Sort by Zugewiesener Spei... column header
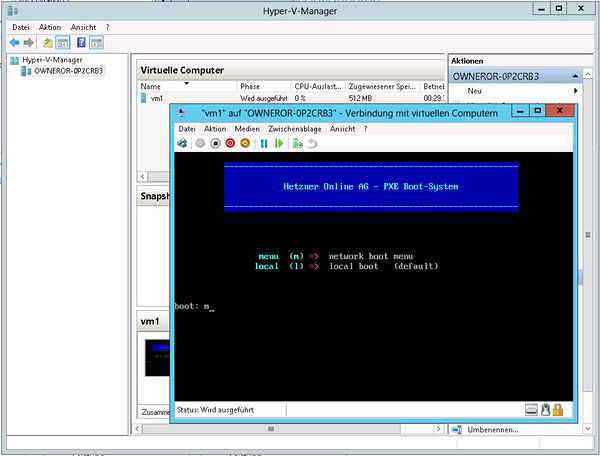600x456 pixels. (x=382, y=86)
